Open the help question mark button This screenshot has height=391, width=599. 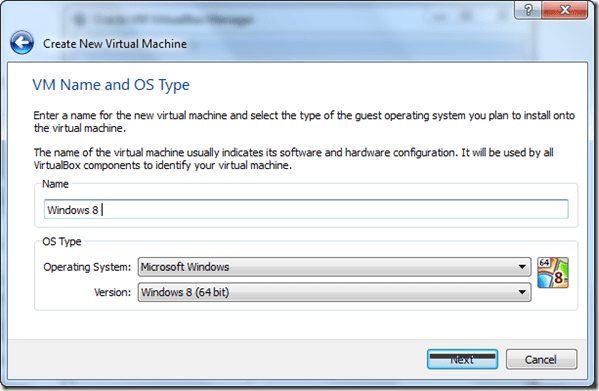528,10
